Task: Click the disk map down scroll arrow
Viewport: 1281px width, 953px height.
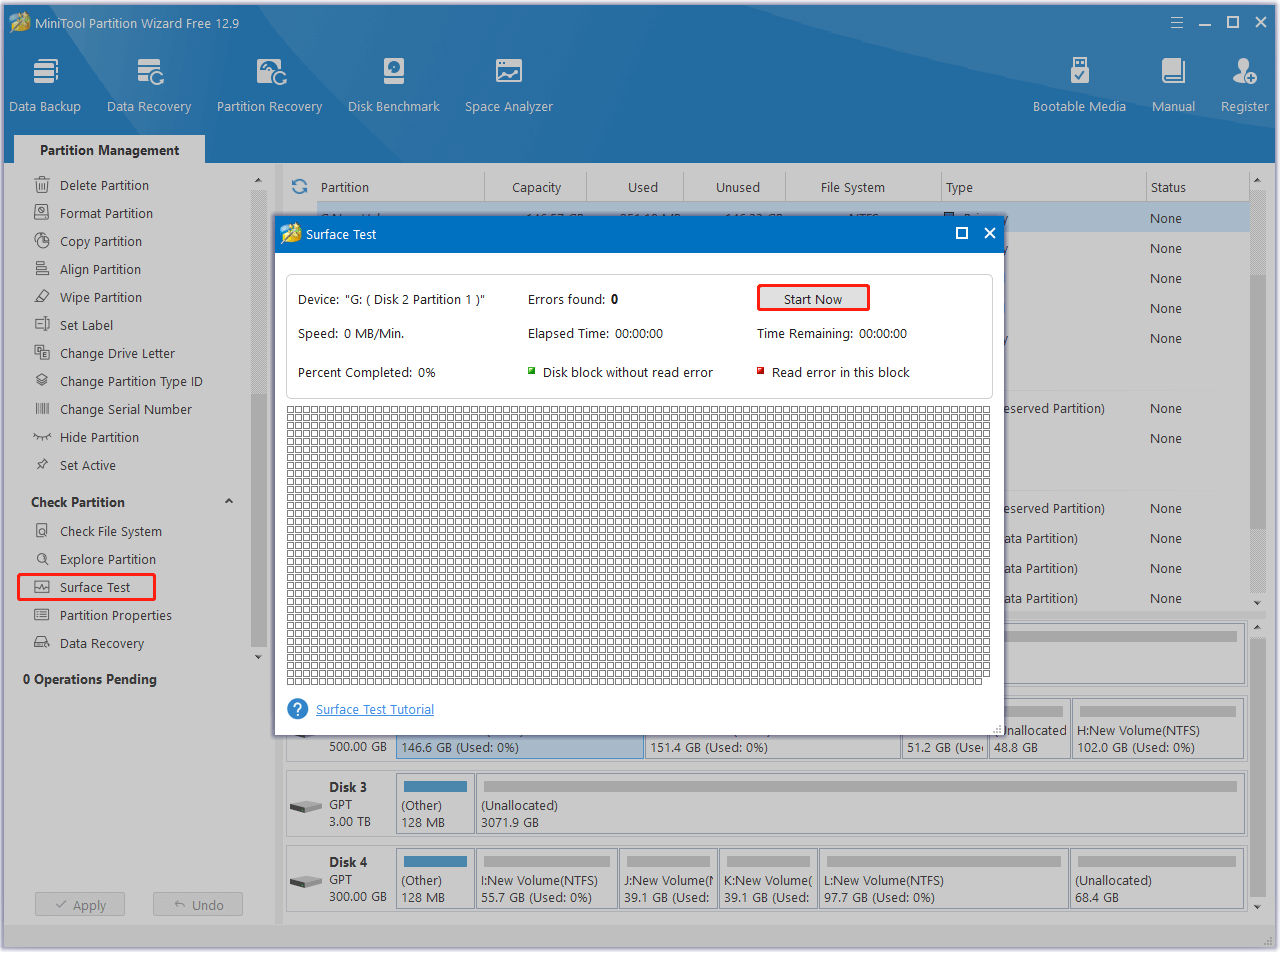Action: click(x=1258, y=907)
